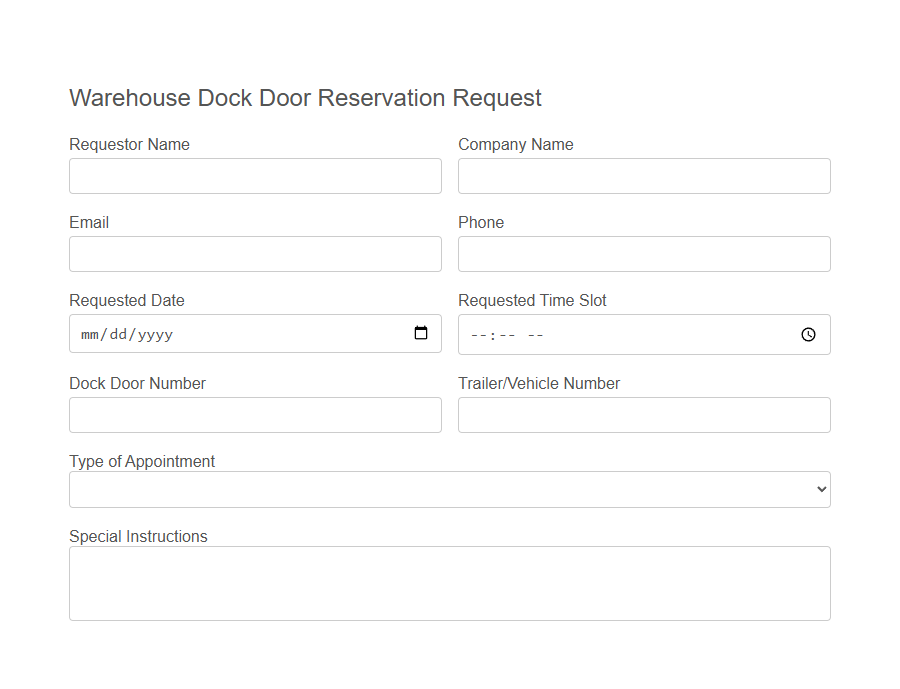Click the Dock Door Number field
Viewport: 900px width, 689px height.
(255, 414)
